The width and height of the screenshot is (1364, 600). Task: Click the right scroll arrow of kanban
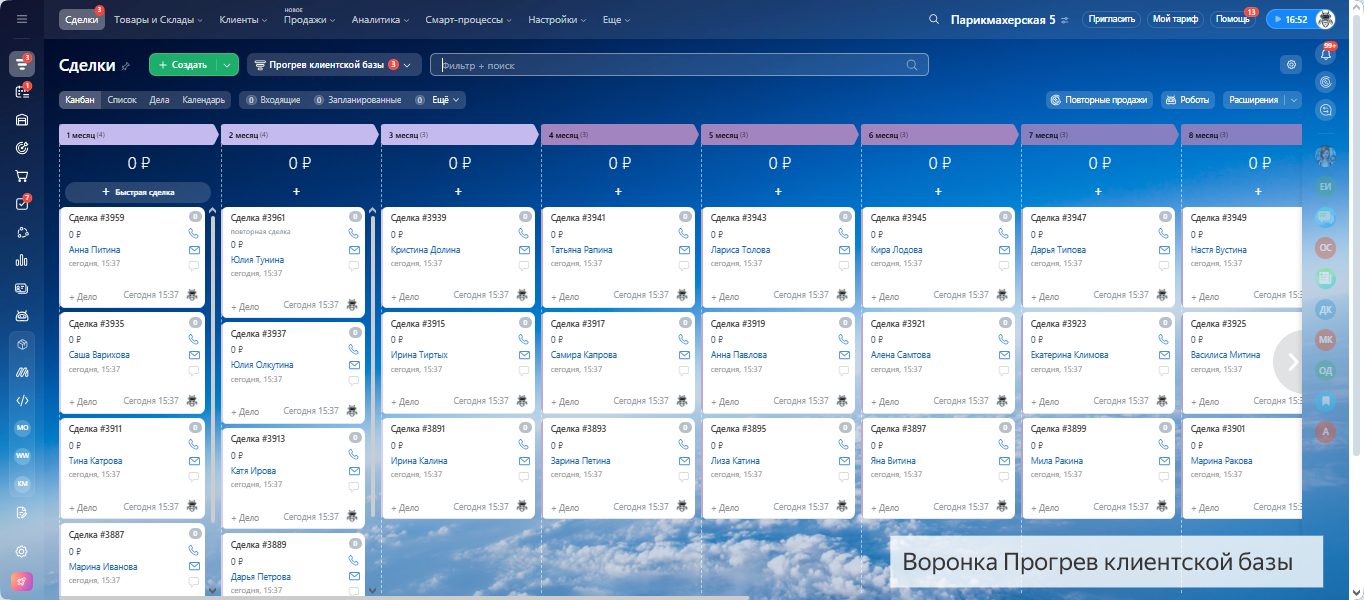tap(1292, 362)
